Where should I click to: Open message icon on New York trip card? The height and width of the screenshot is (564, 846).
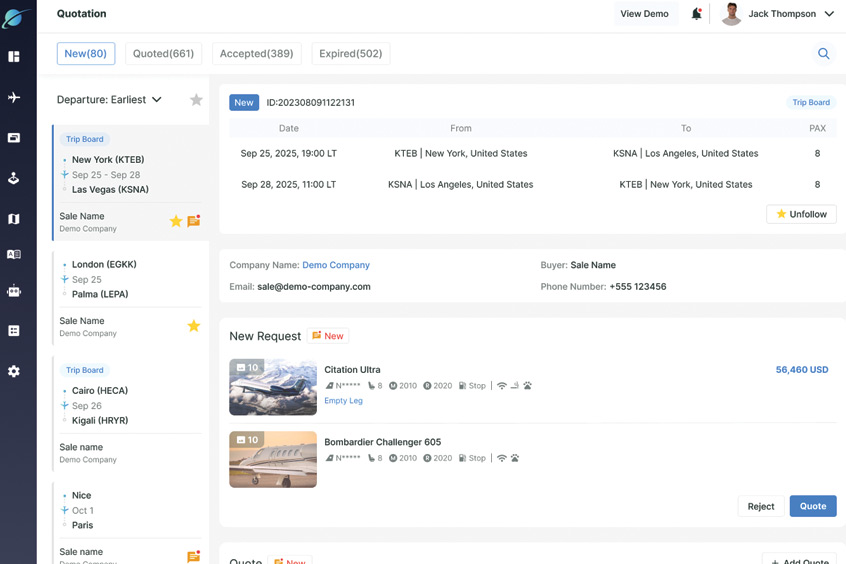click(x=194, y=221)
